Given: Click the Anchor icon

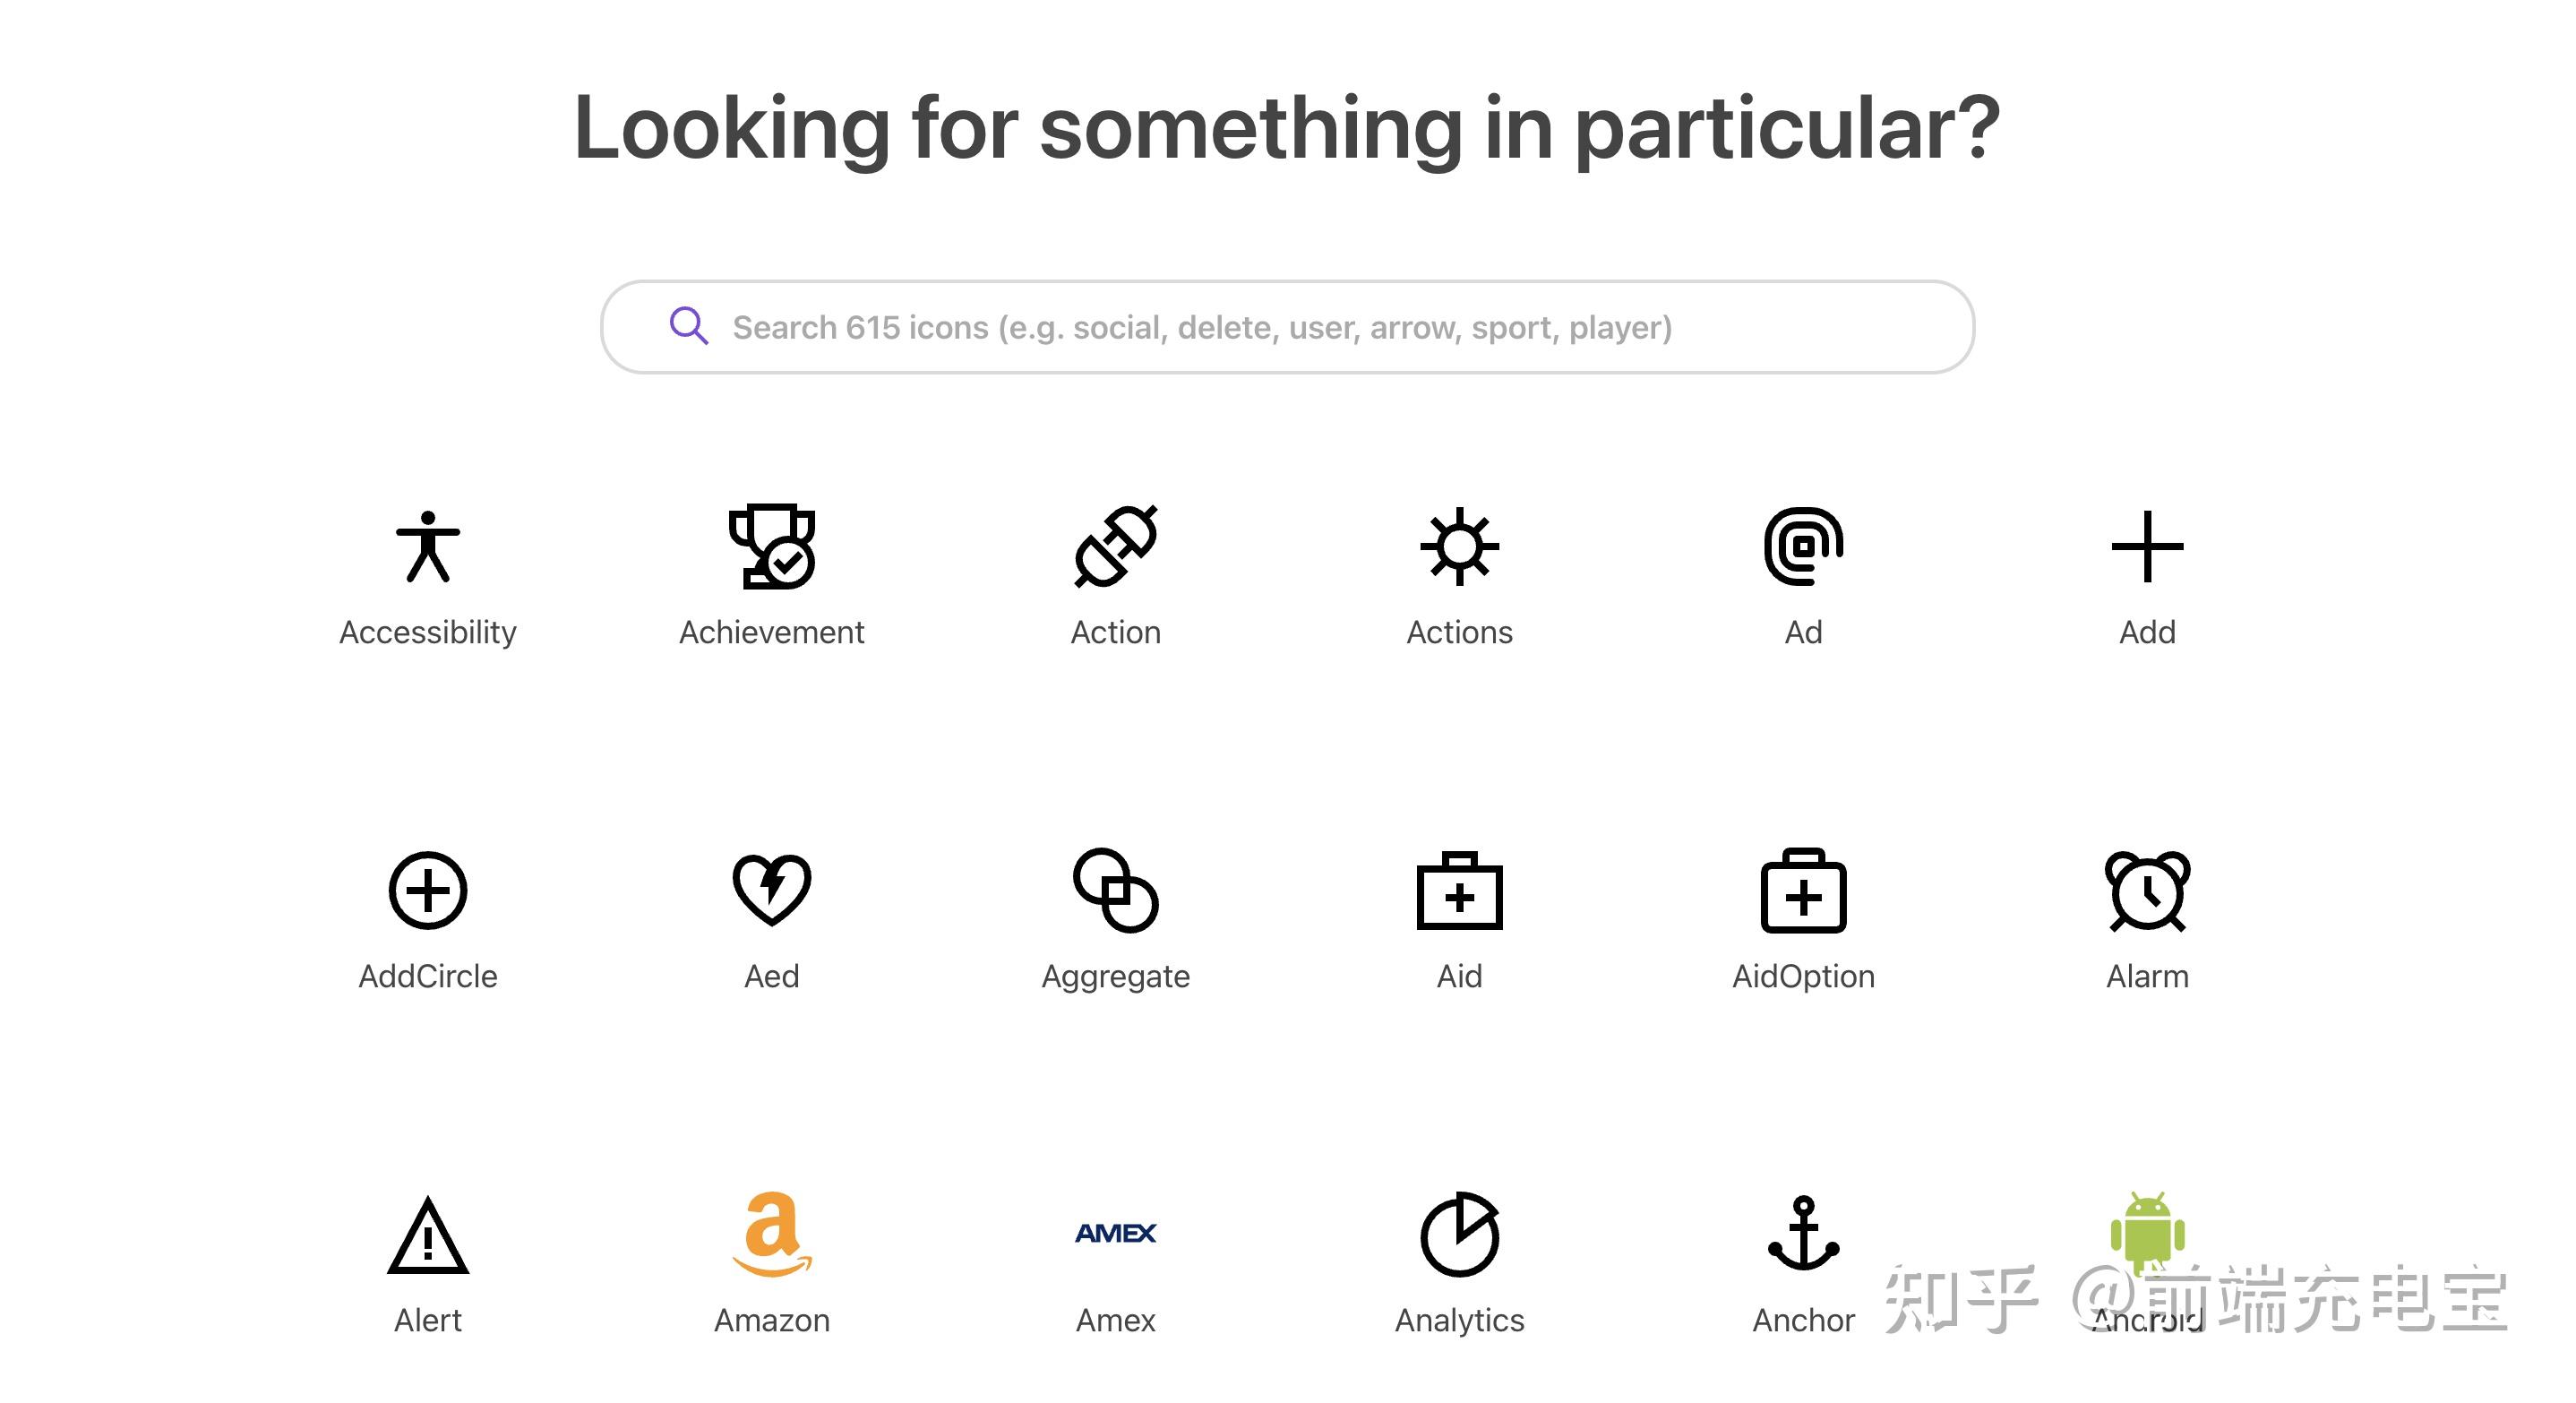Looking at the screenshot, I should [1804, 1234].
